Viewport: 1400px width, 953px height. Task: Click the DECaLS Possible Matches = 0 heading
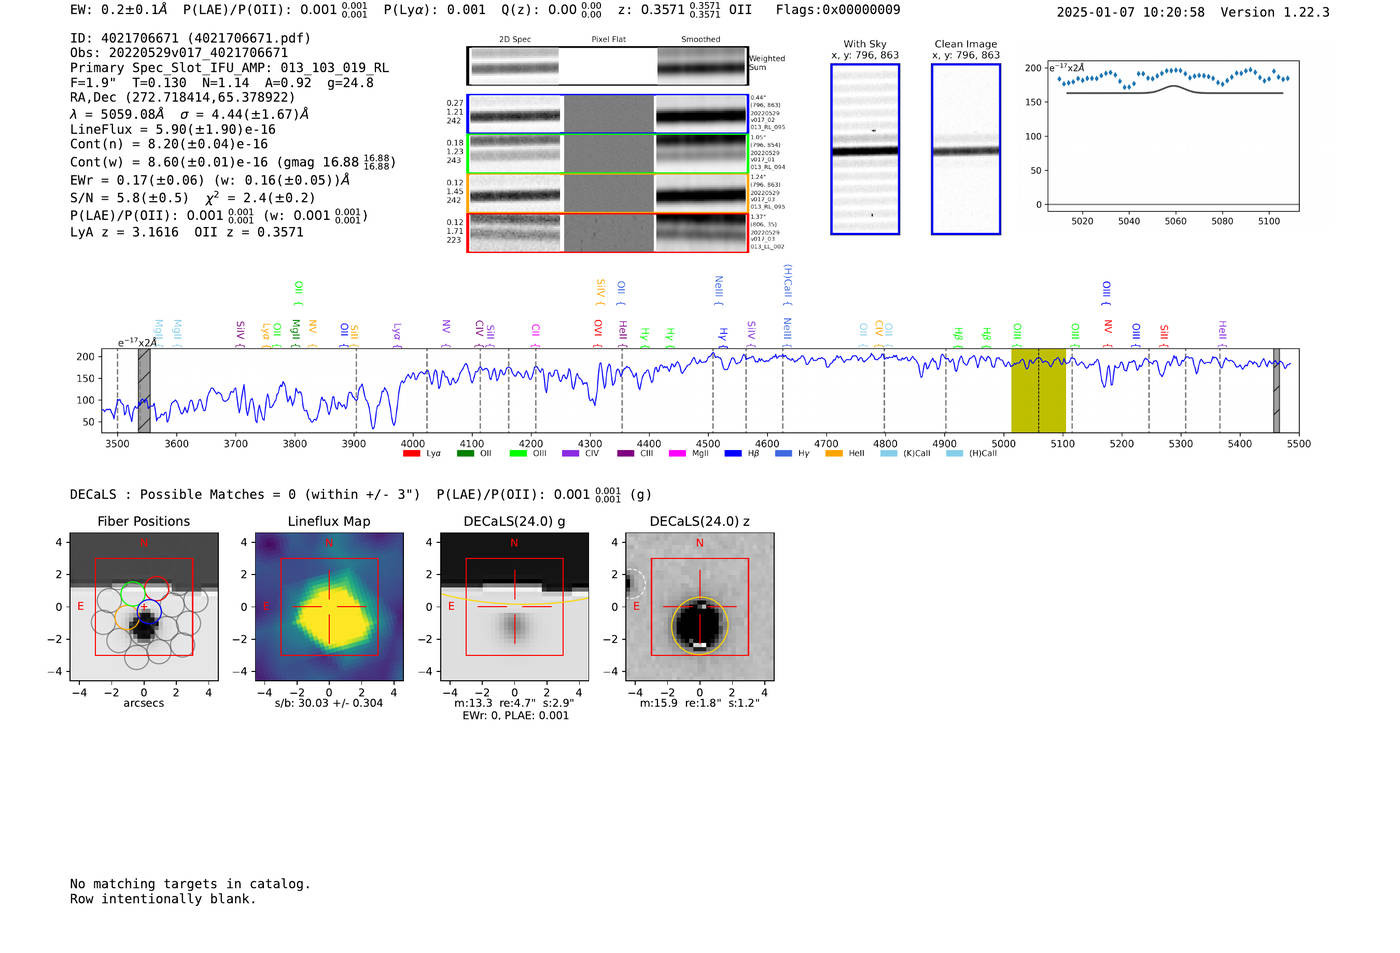coord(245,494)
